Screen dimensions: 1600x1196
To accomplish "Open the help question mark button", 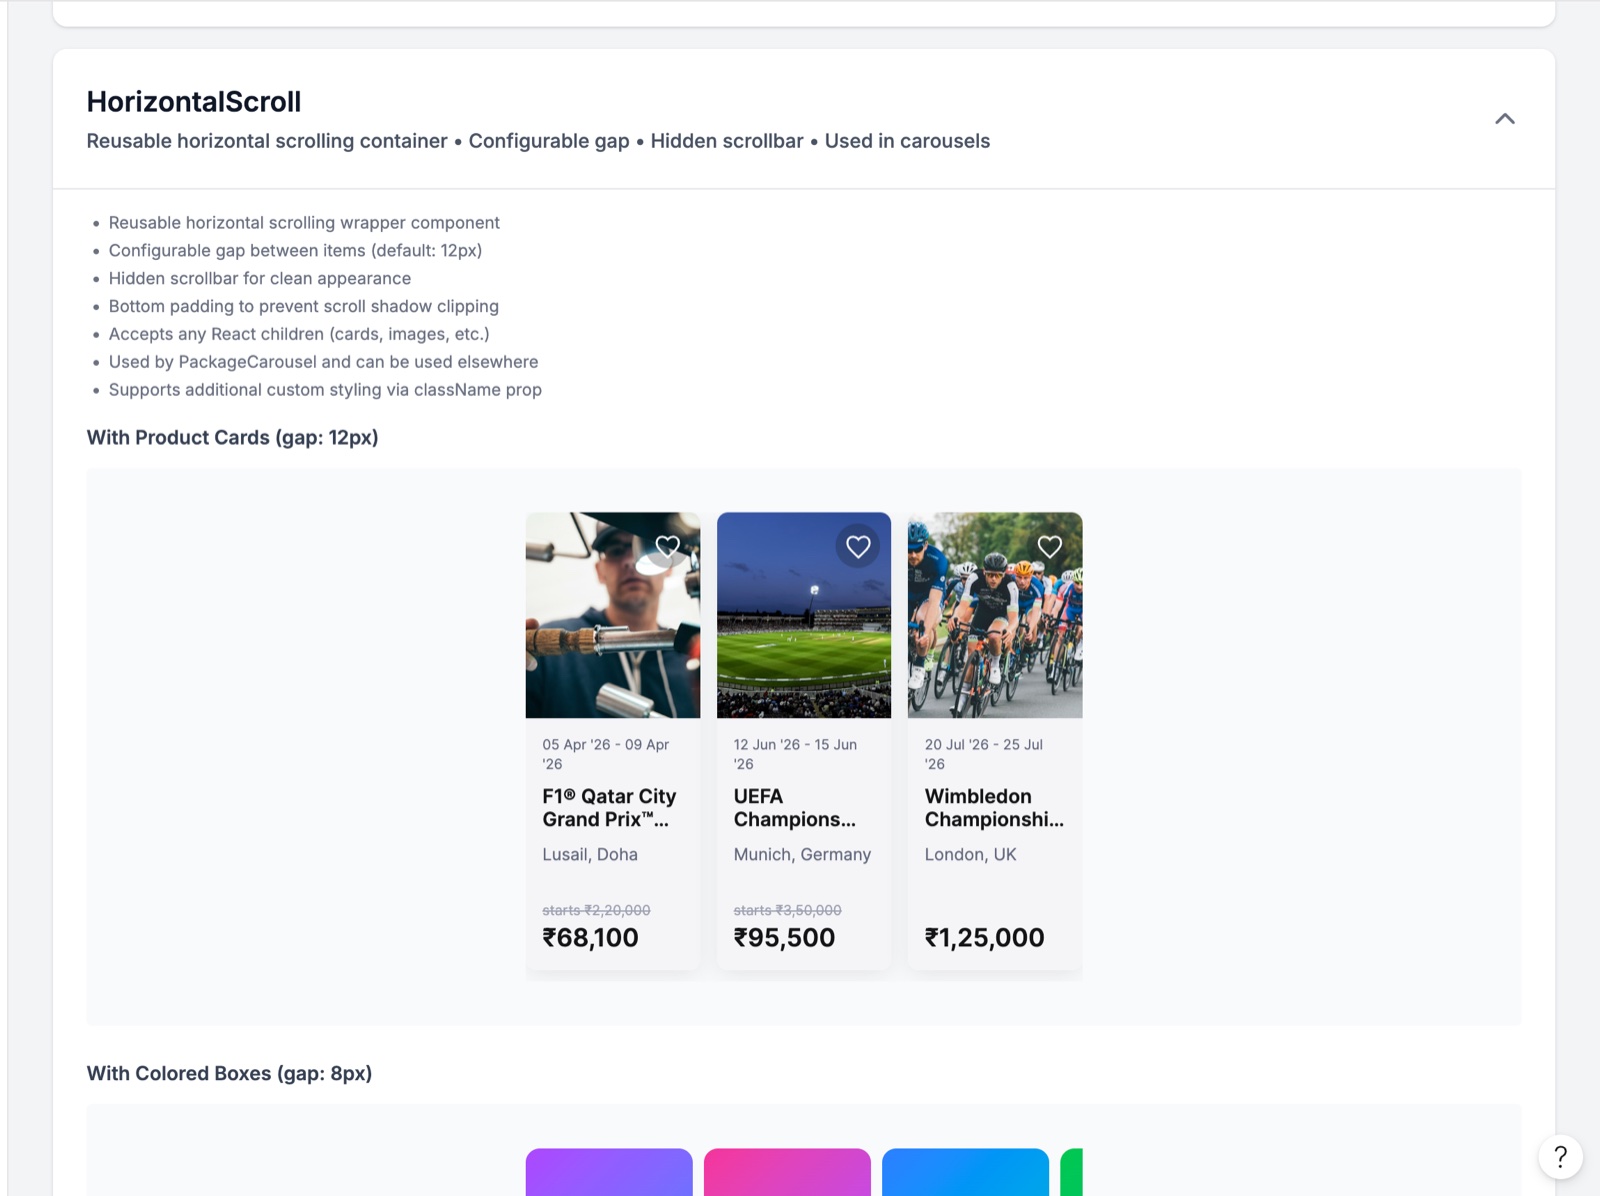I will pyautogui.click(x=1560, y=1157).
